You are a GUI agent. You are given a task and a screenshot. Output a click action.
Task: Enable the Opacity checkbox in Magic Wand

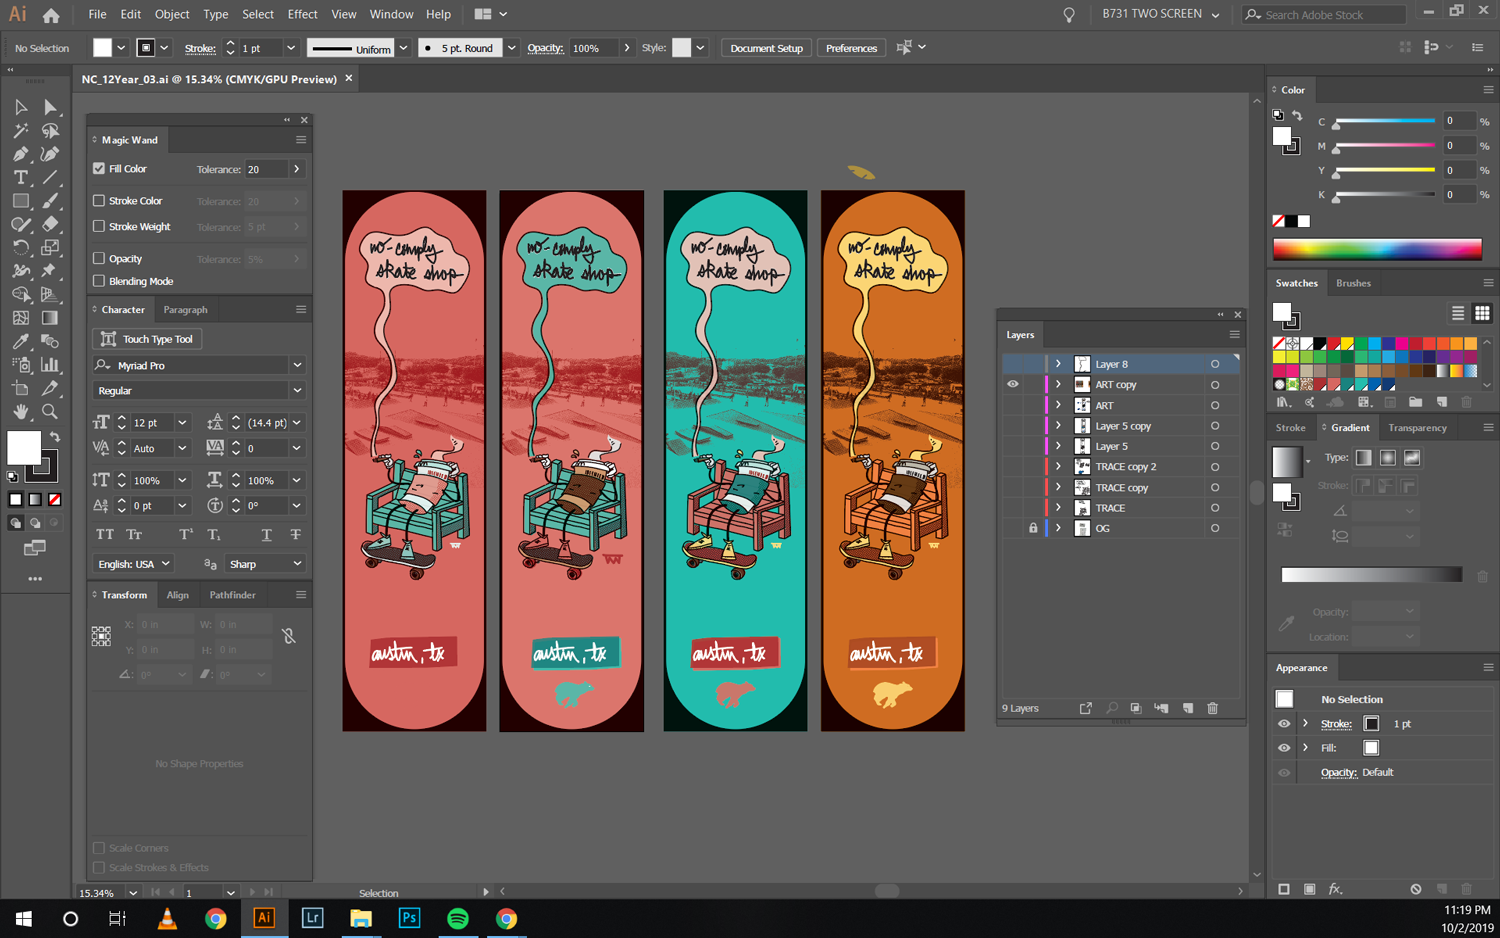pyautogui.click(x=99, y=259)
